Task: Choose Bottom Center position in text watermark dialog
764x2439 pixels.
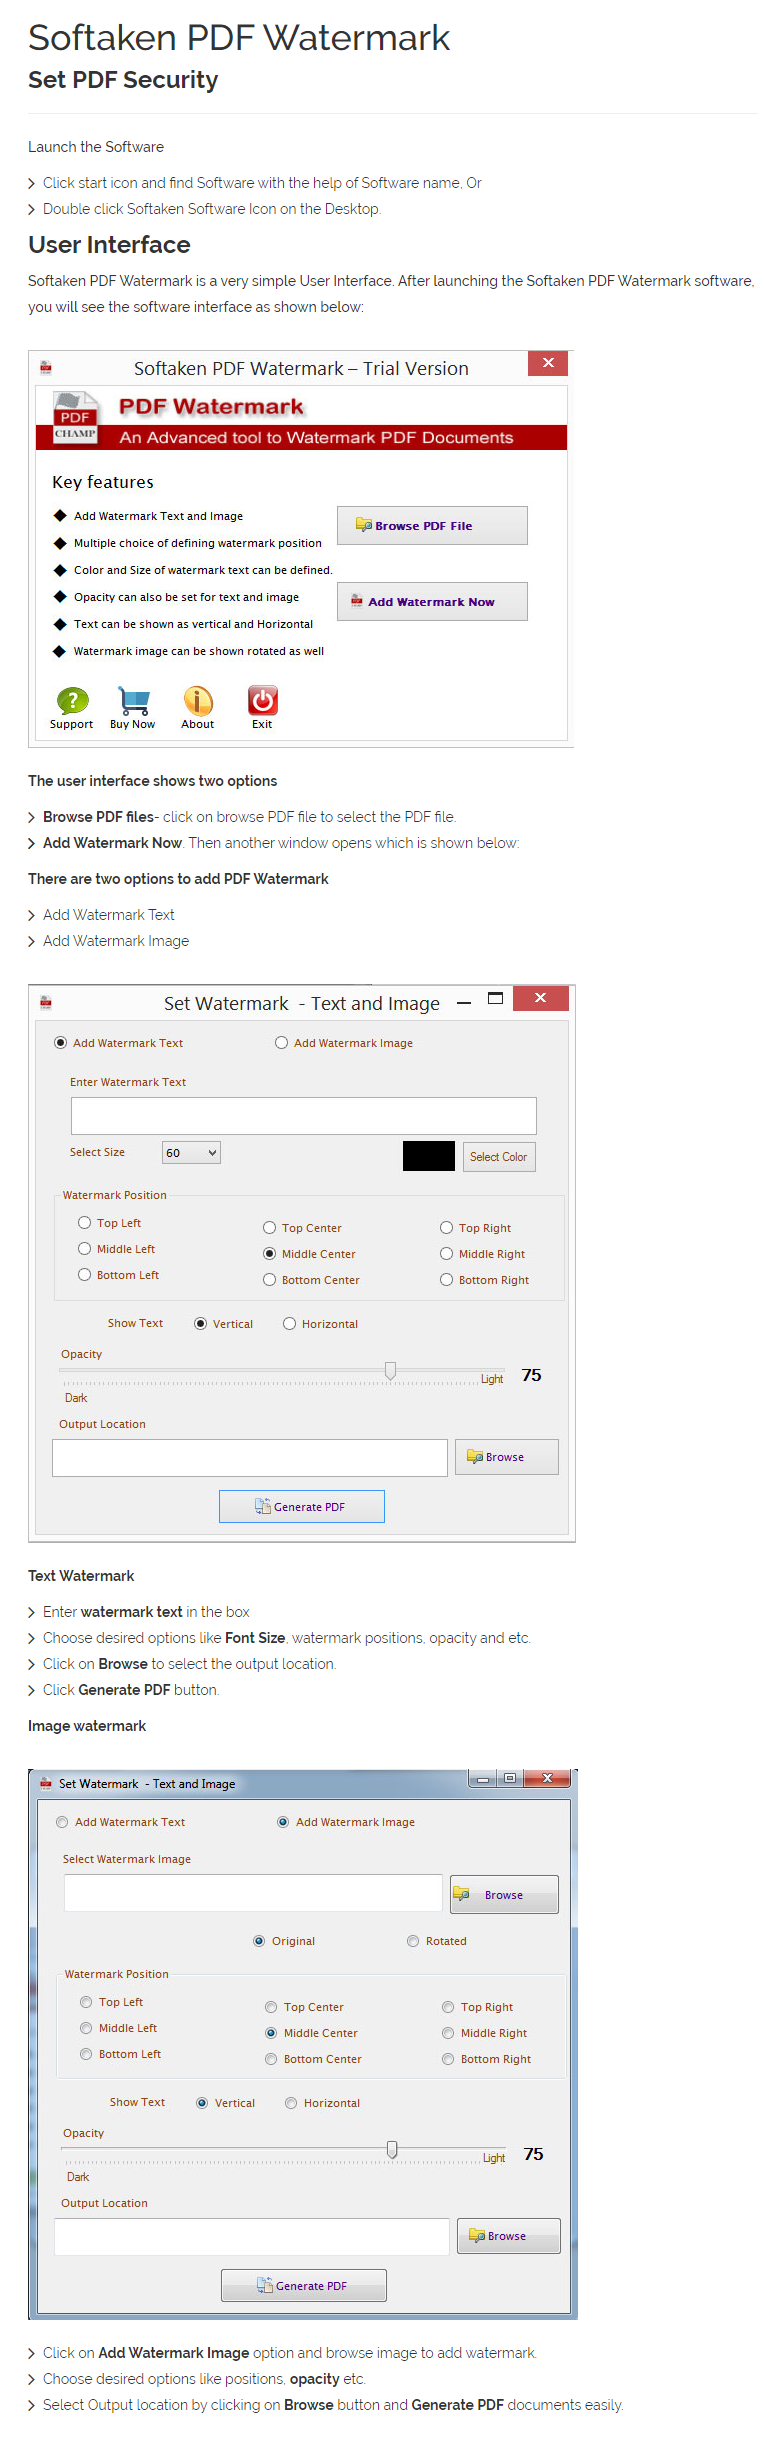Action: click(x=270, y=1279)
